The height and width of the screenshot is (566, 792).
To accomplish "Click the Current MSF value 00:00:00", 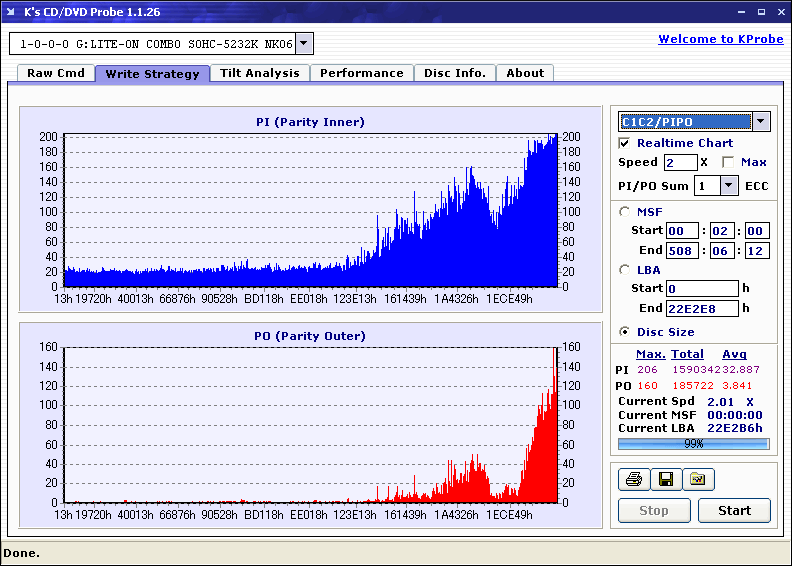I will tap(734, 415).
